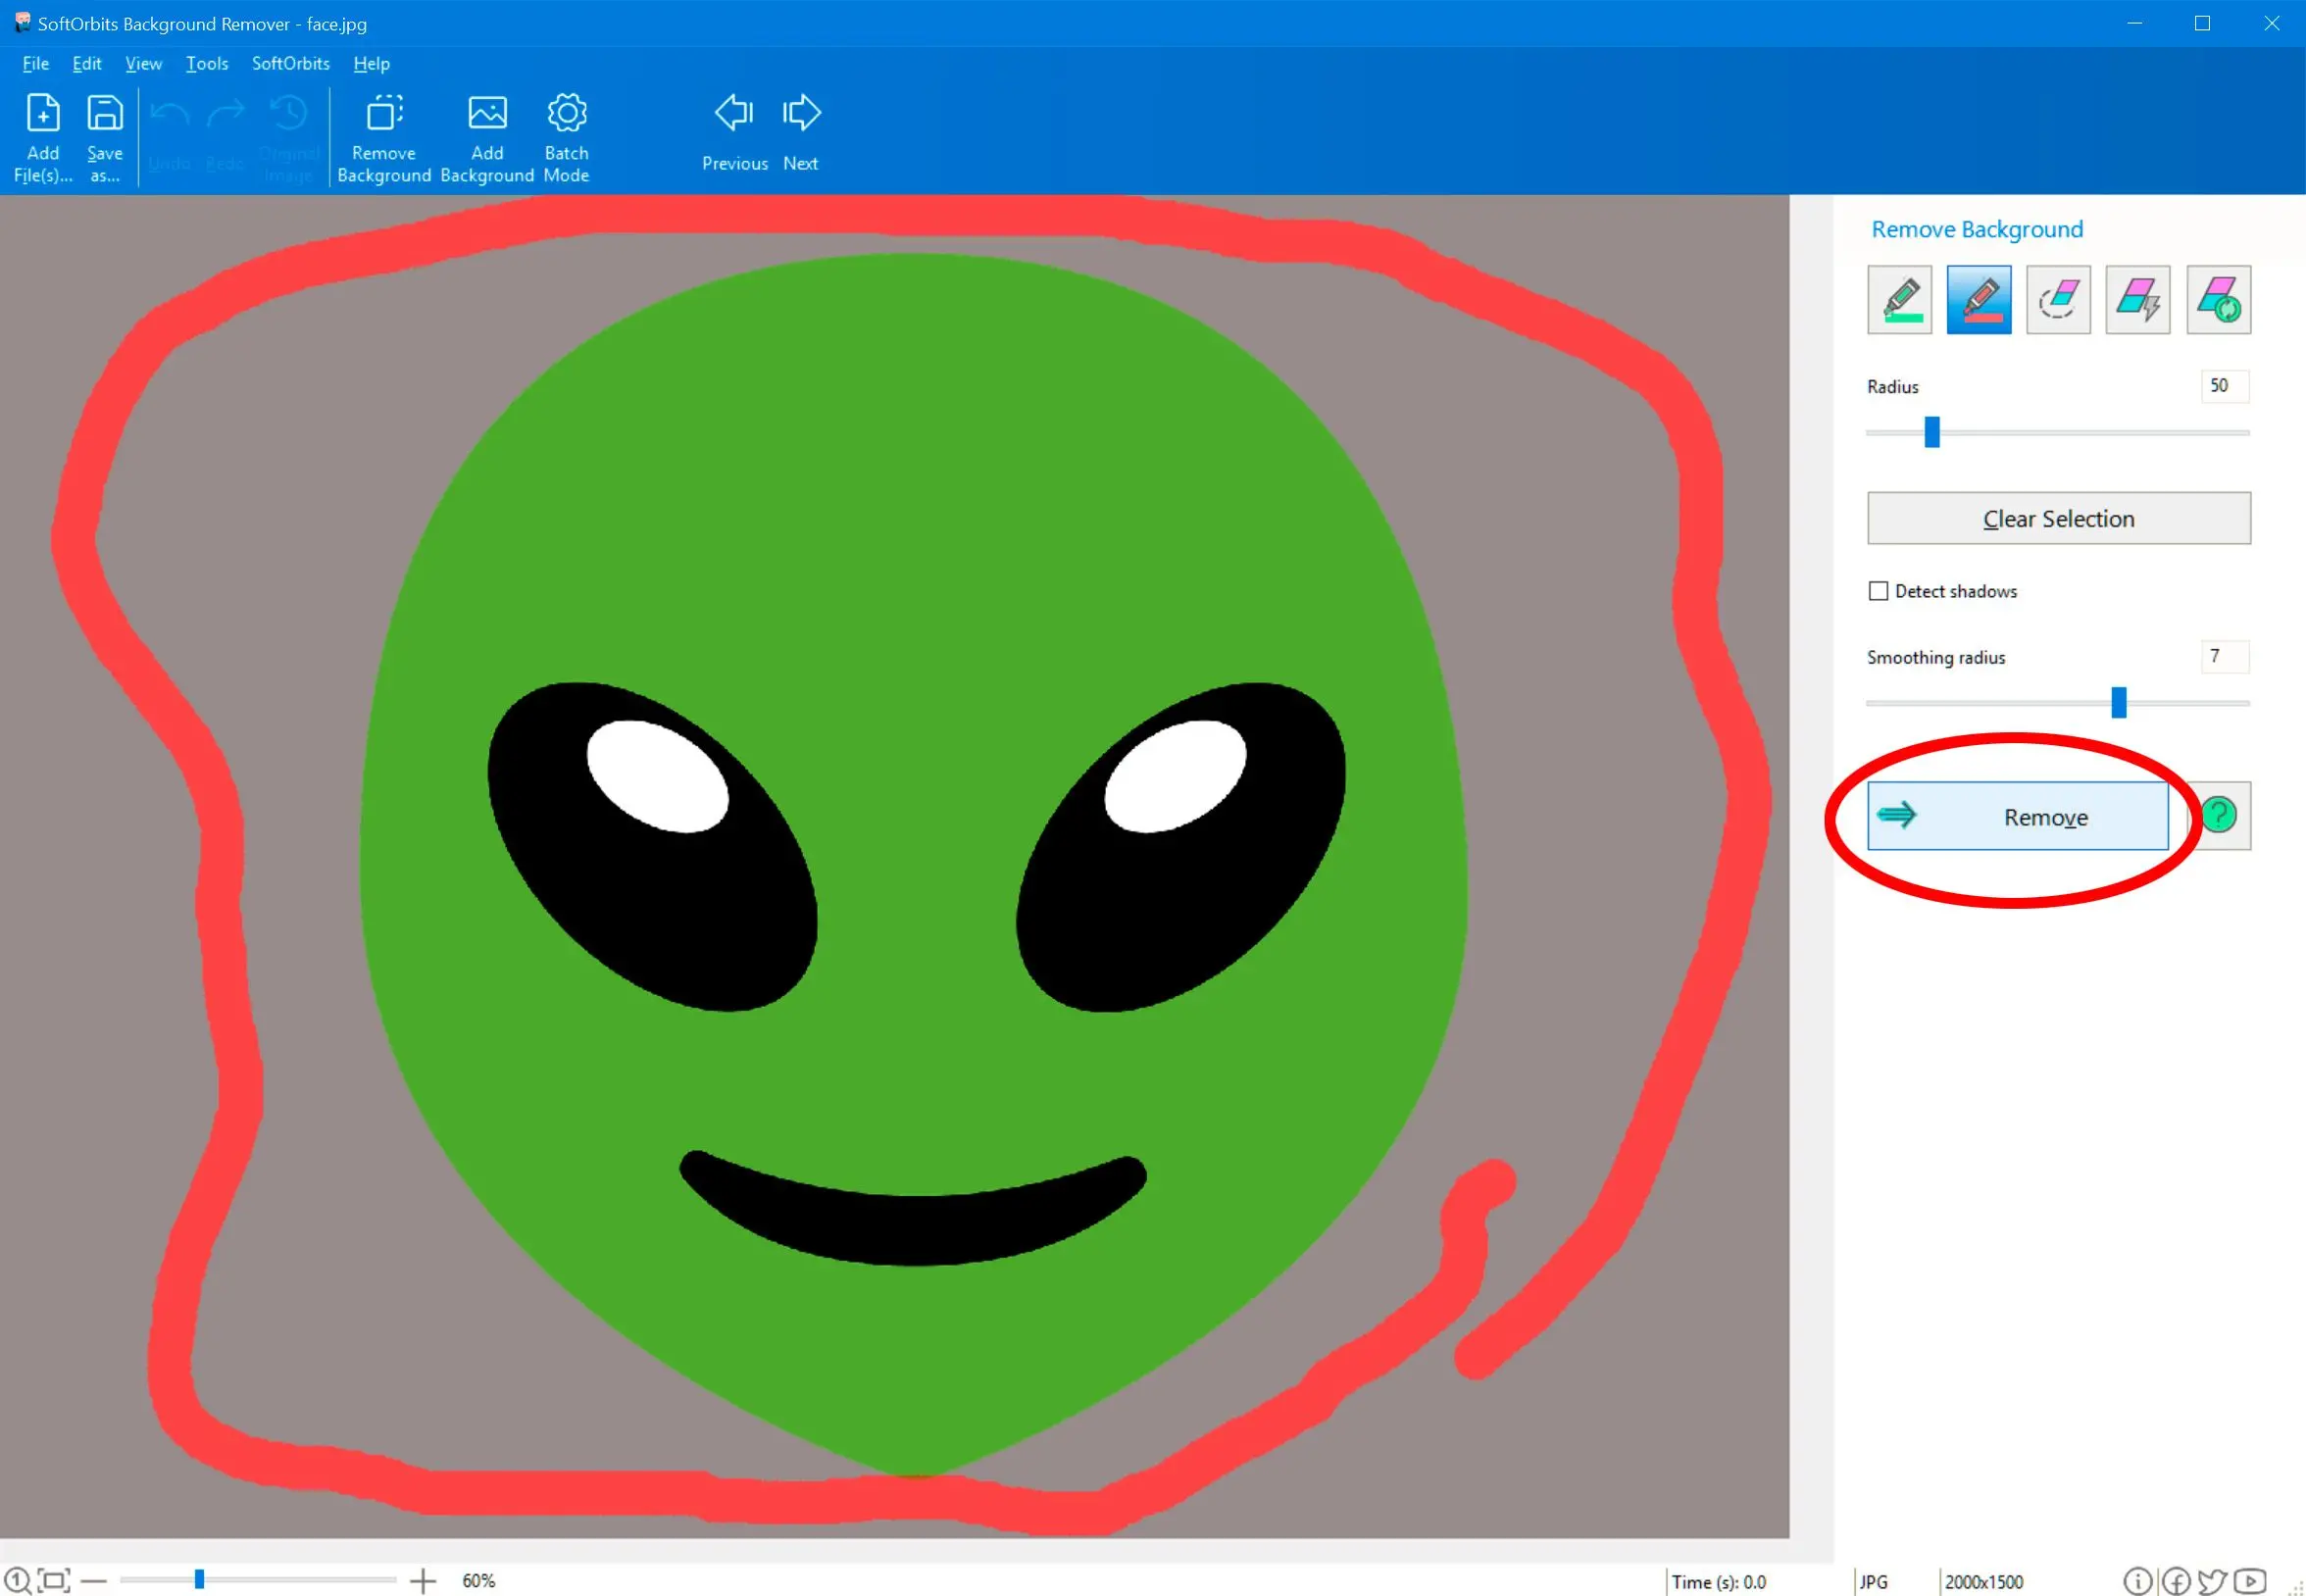Screen dimensions: 2306x1596
Task: Drag the Smoothing radius slider
Action: coord(2119,701)
